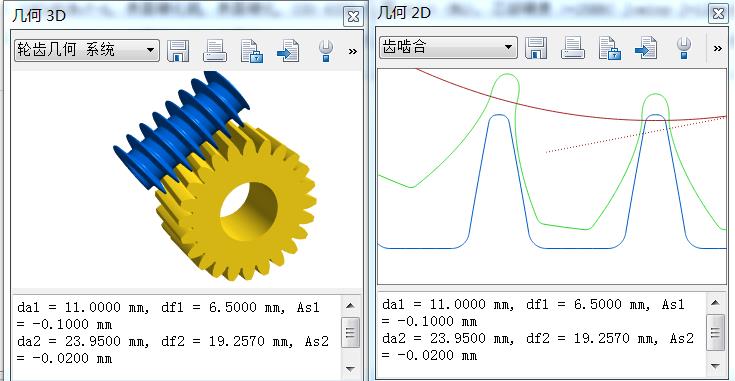Close the 几何 2D panel
Image resolution: width=735 pixels, height=381 pixels.
click(718, 14)
